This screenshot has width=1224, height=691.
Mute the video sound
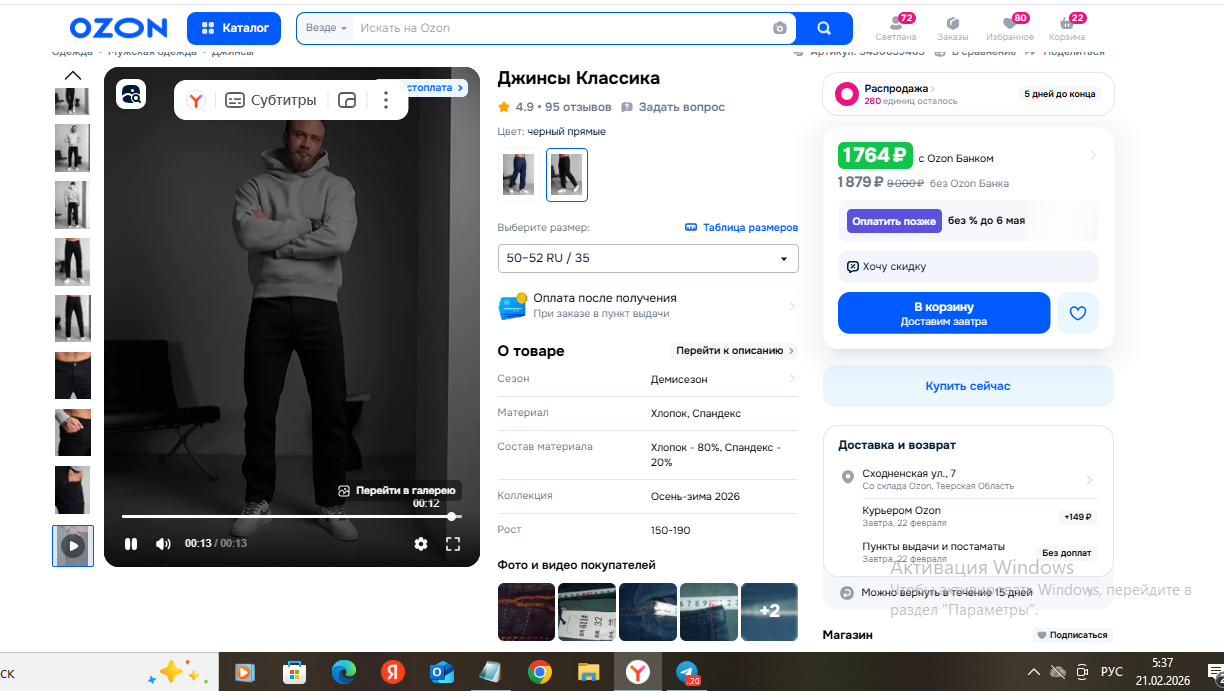[163, 544]
